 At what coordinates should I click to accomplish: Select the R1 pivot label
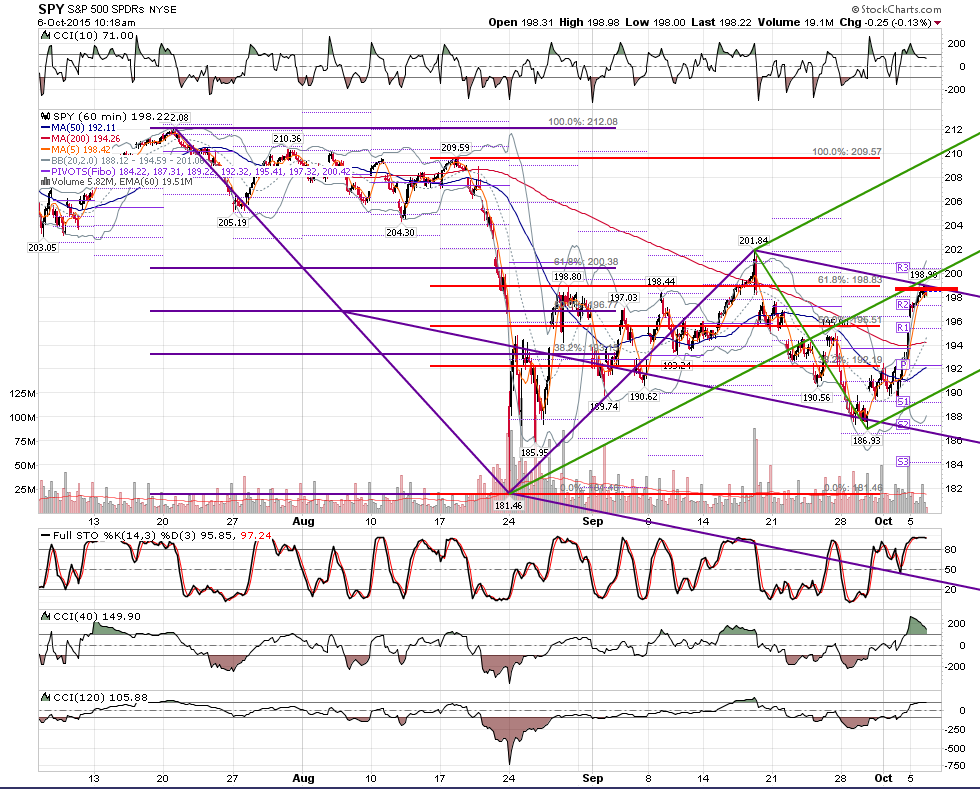[x=902, y=328]
